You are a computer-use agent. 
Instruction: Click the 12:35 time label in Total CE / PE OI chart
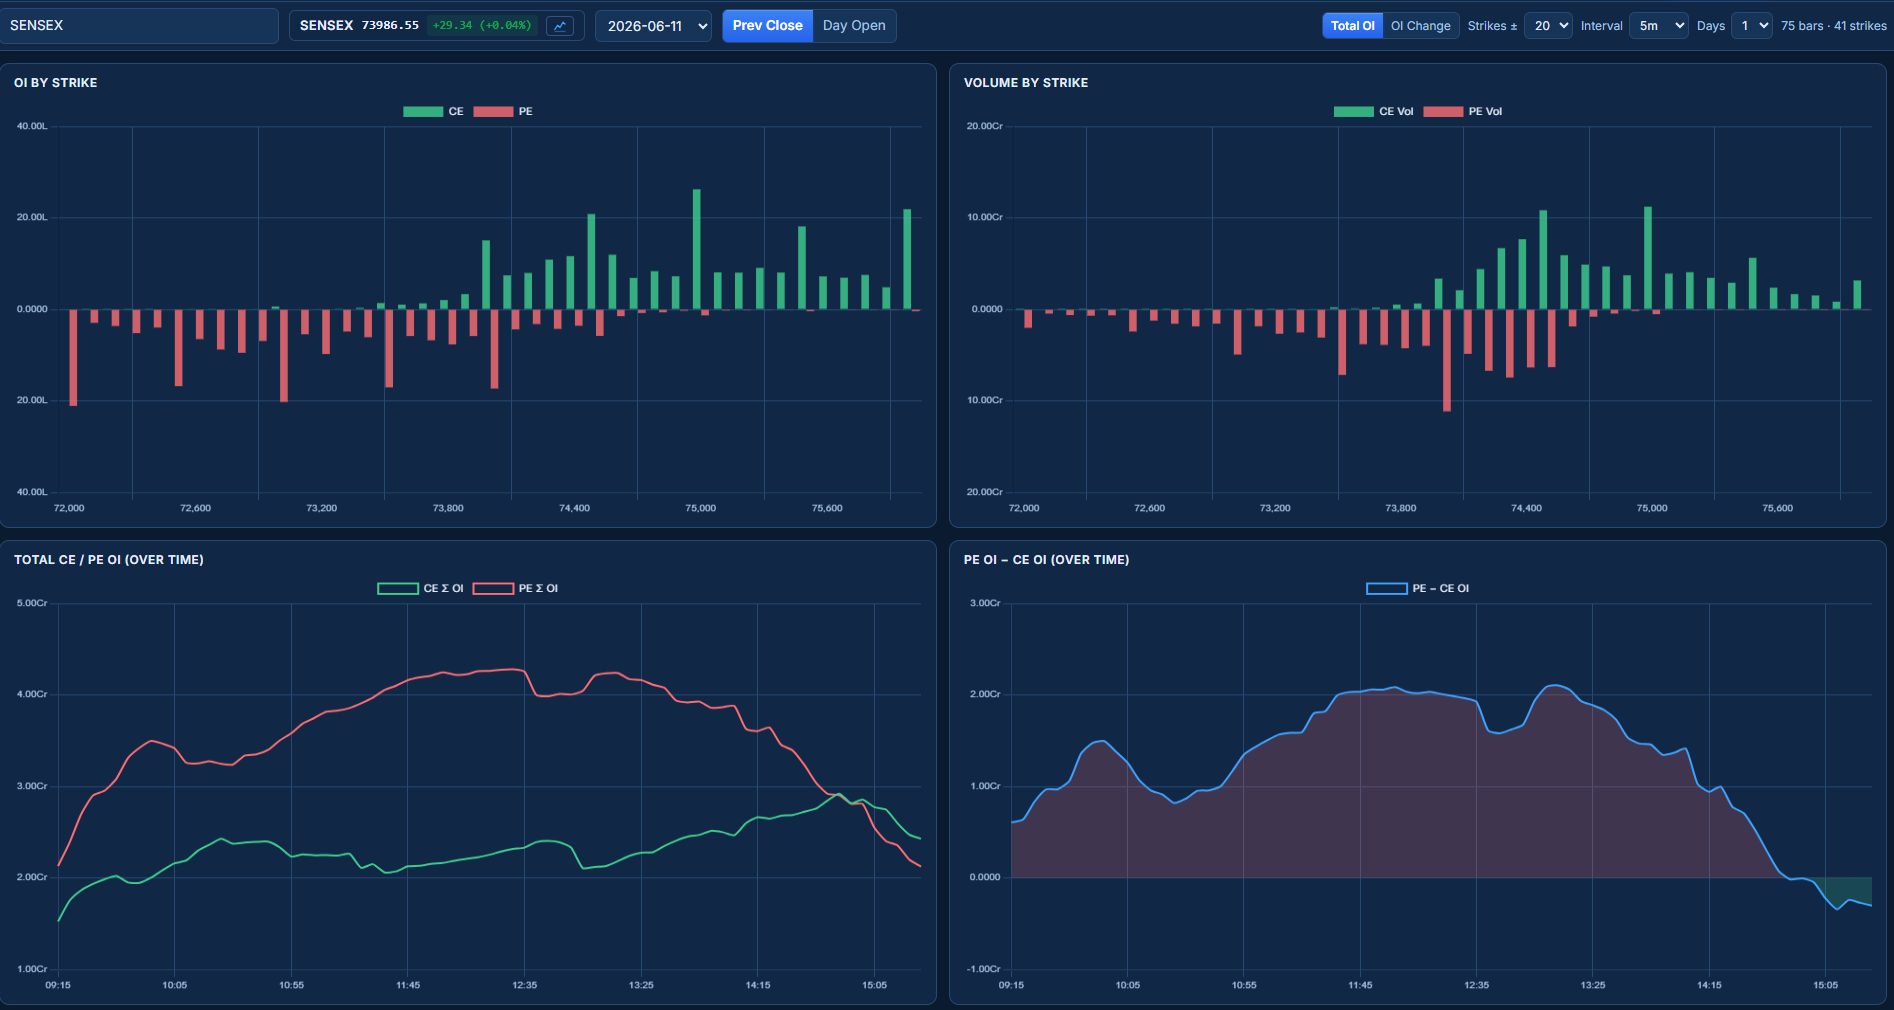pyautogui.click(x=525, y=986)
